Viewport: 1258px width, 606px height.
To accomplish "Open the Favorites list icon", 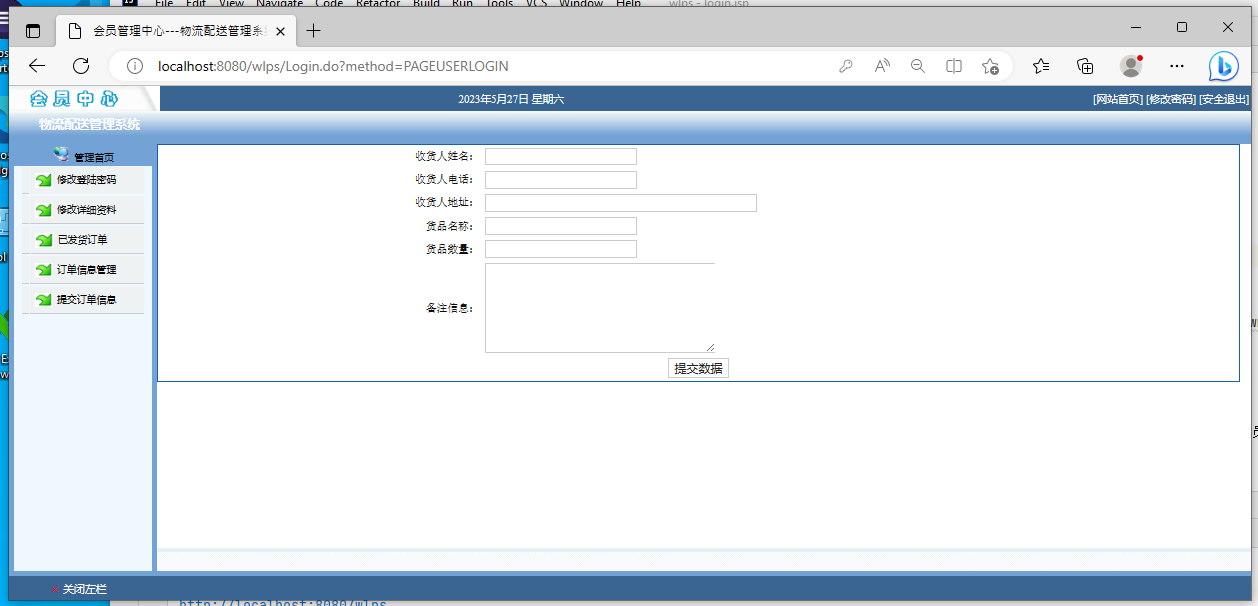I will (1041, 66).
